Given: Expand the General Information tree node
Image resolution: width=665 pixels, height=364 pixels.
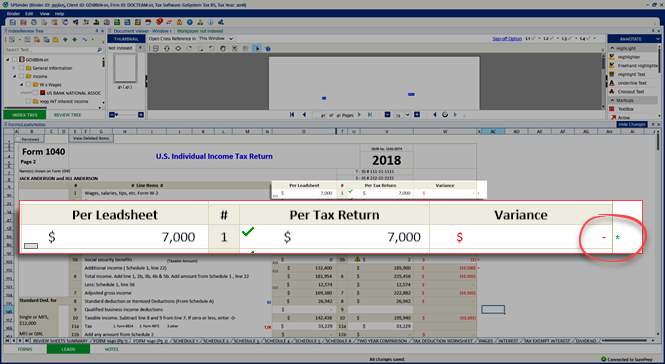Looking at the screenshot, I should (x=14, y=68).
